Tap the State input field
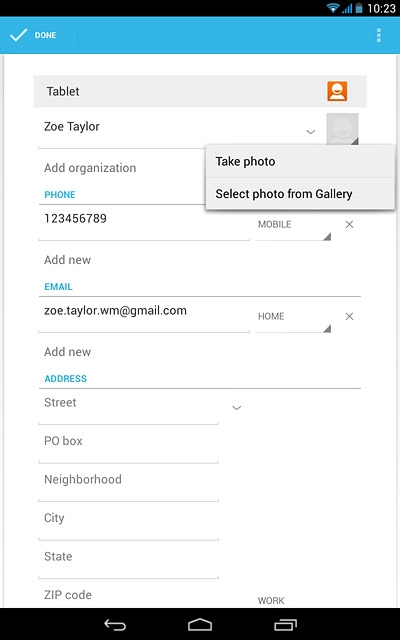This screenshot has width=400, height=640. click(129, 560)
